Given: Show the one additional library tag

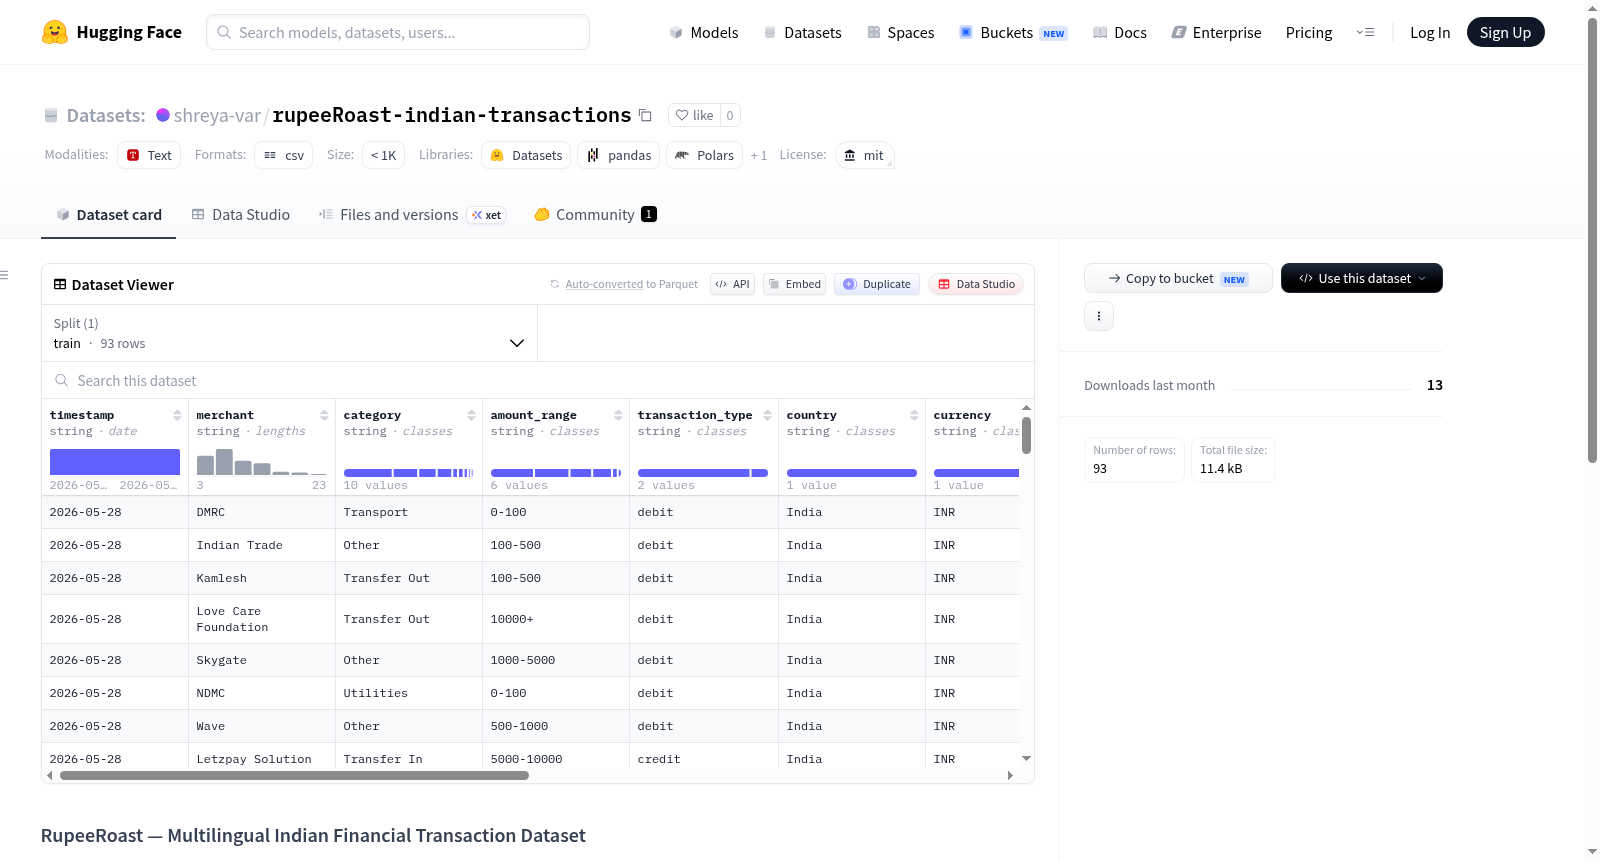Looking at the screenshot, I should pyautogui.click(x=759, y=155).
